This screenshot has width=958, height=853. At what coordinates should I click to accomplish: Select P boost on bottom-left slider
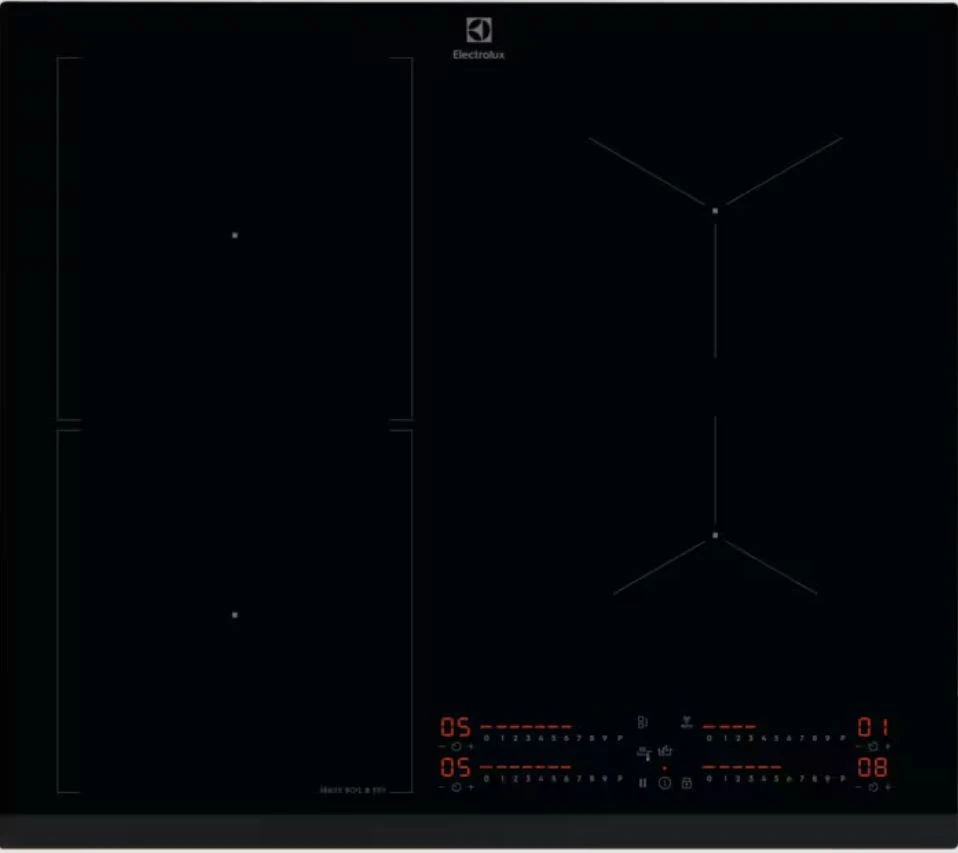click(x=619, y=778)
